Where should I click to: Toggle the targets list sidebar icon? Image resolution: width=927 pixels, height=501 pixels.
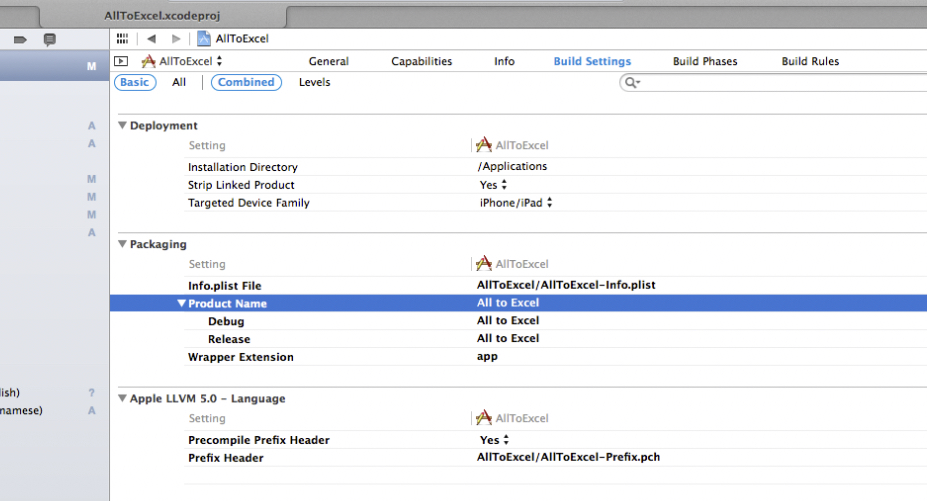coord(121,61)
